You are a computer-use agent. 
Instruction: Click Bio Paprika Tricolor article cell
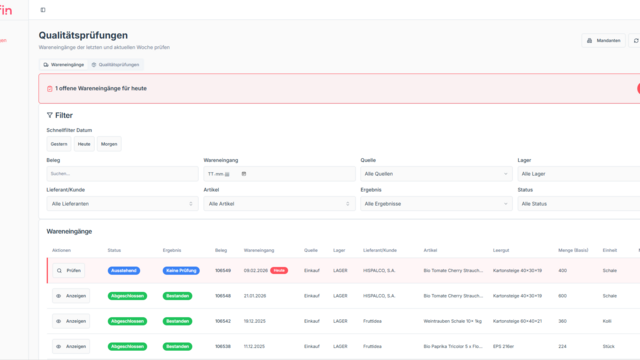tap(453, 347)
